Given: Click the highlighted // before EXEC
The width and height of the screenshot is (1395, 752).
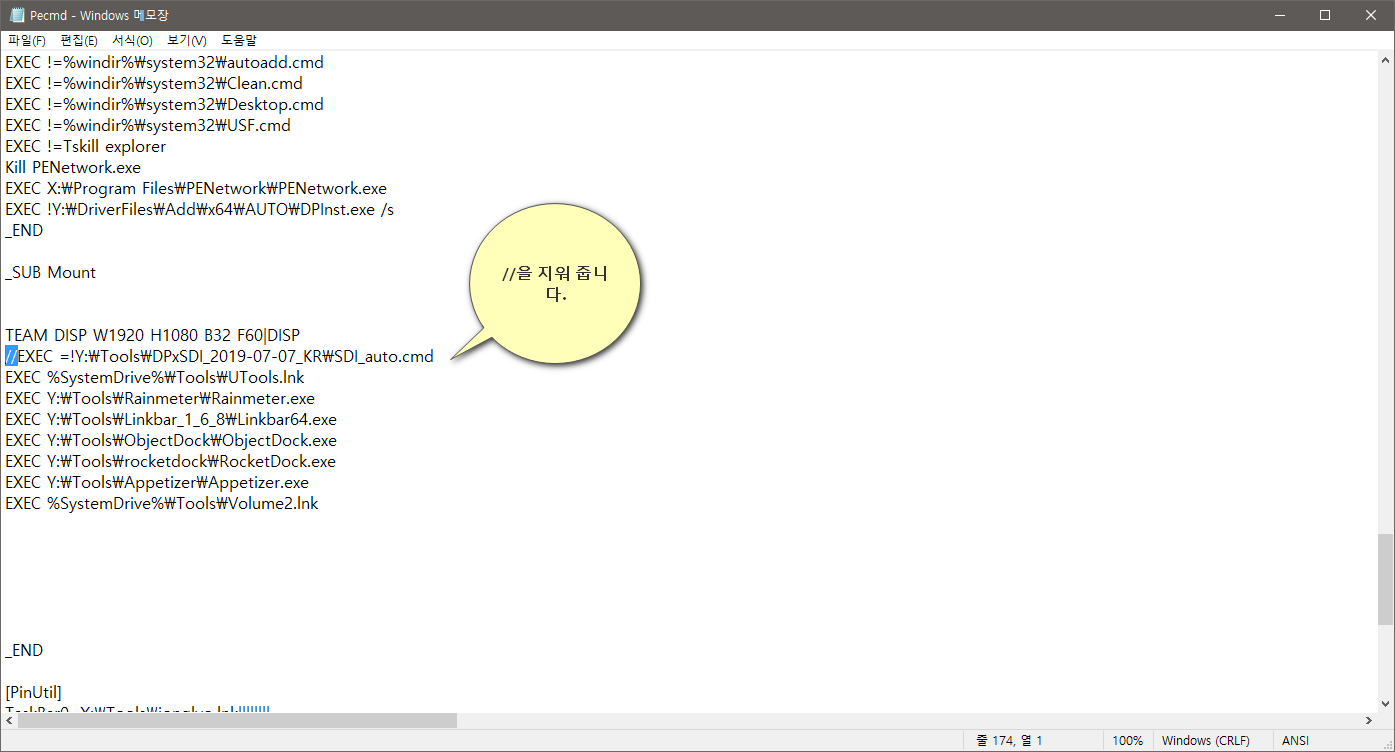Looking at the screenshot, I should point(11,356).
